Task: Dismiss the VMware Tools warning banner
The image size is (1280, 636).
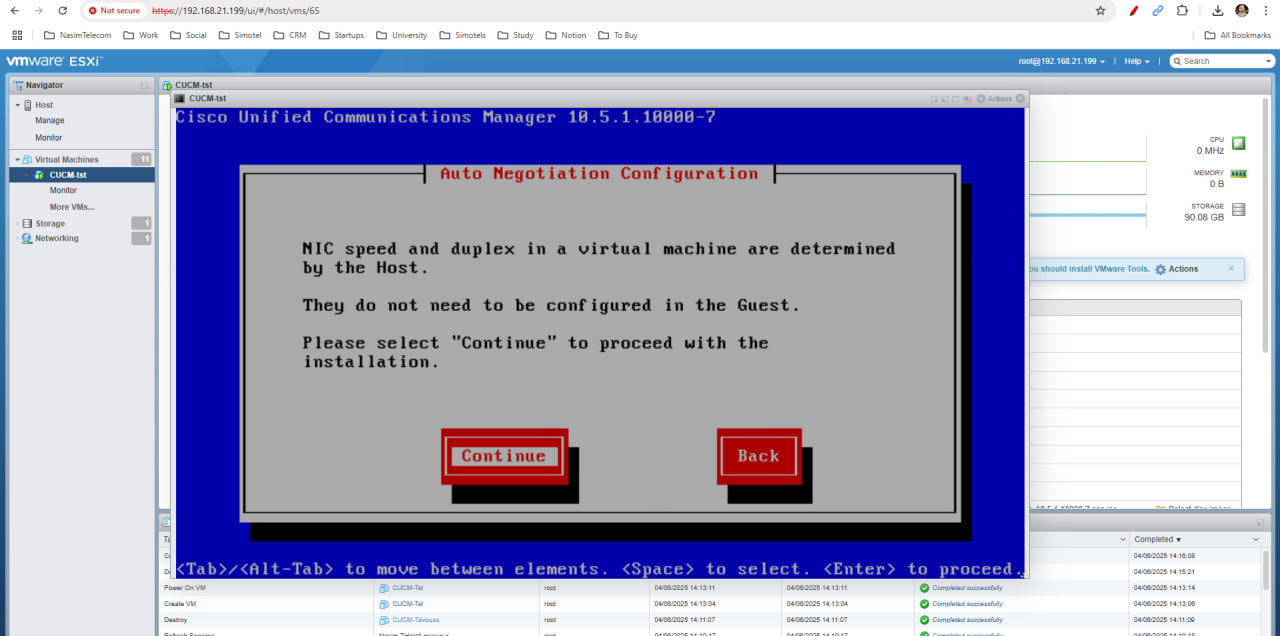Action: [x=1231, y=268]
